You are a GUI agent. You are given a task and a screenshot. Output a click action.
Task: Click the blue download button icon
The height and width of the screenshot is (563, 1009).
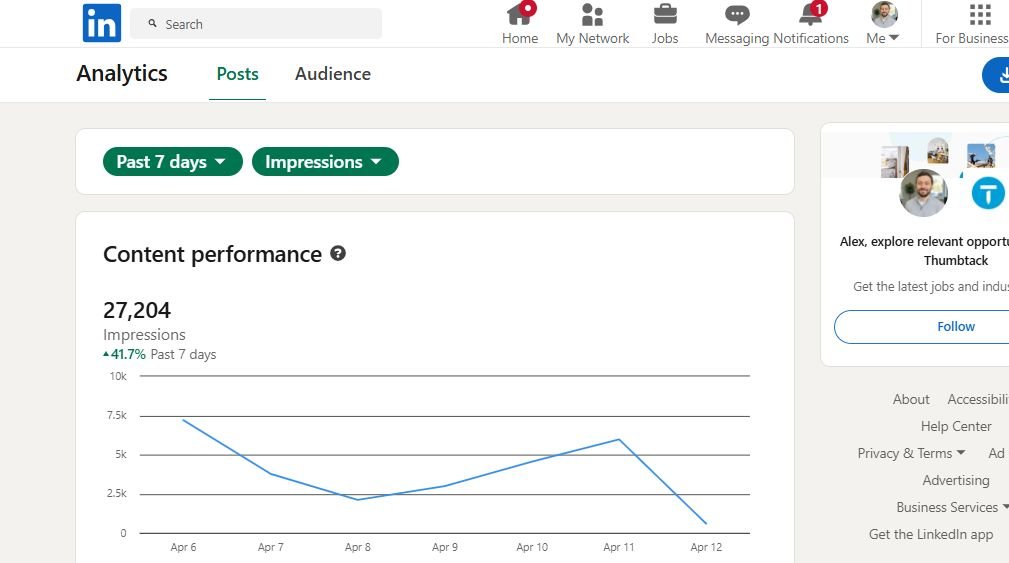(x=998, y=75)
